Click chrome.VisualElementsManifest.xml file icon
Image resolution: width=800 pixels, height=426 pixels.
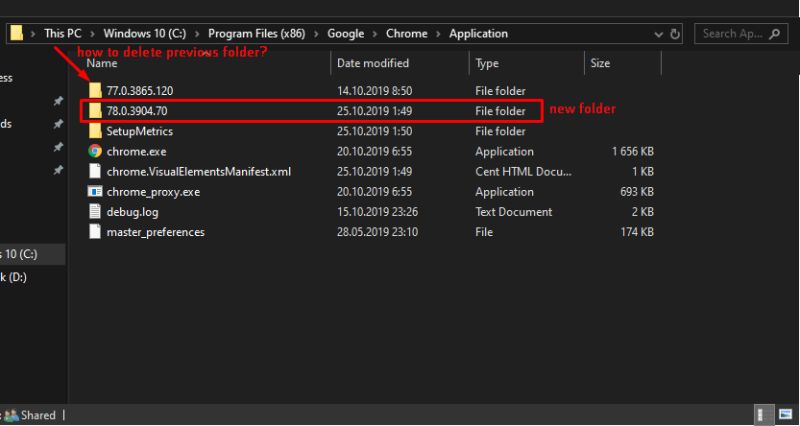(95, 171)
